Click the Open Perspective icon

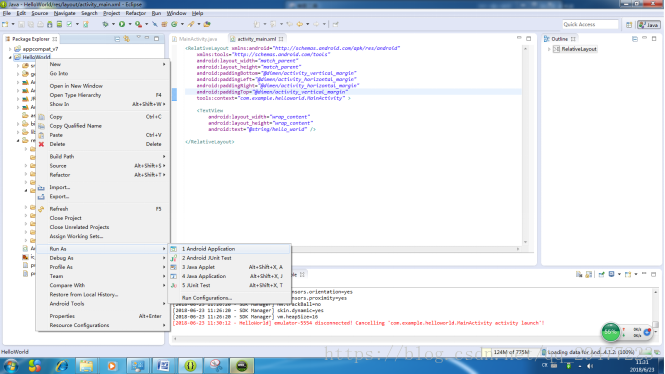click(629, 25)
